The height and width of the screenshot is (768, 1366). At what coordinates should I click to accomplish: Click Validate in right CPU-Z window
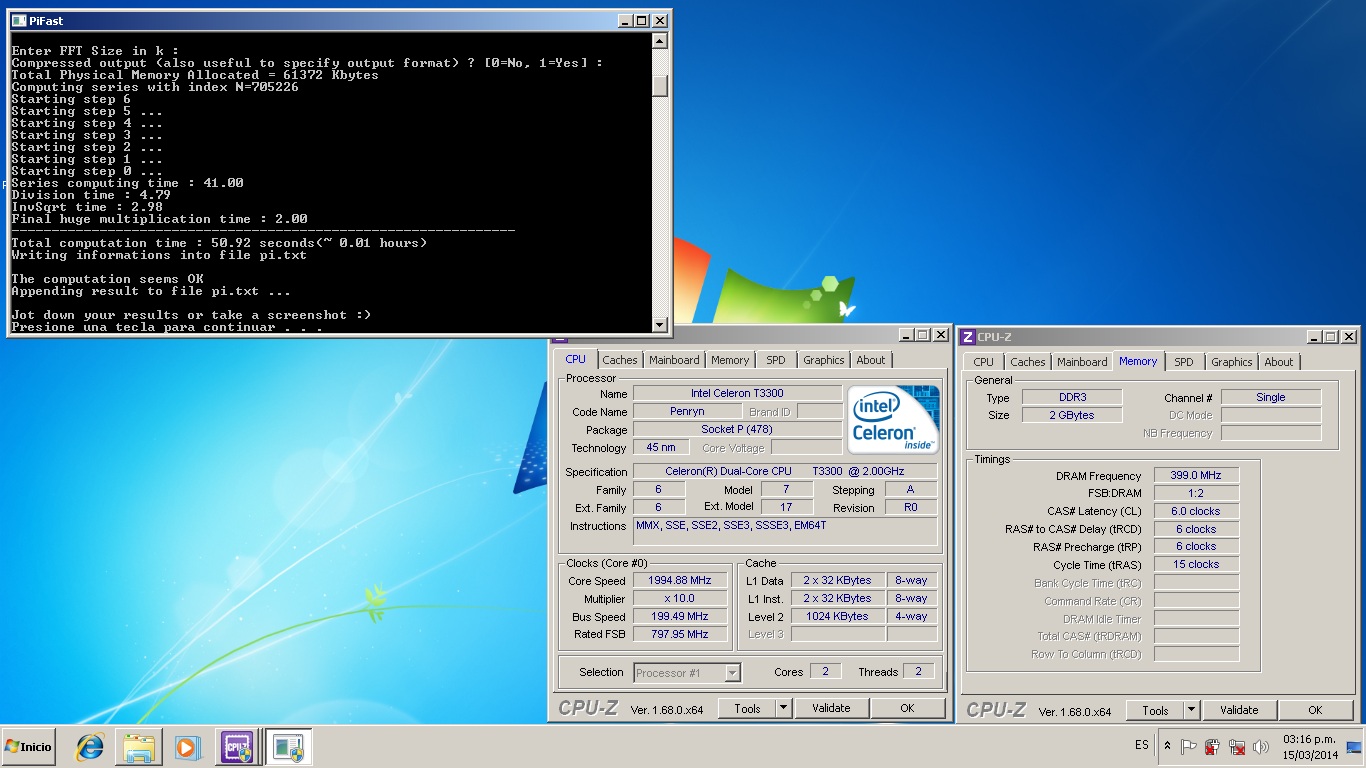(1239, 710)
